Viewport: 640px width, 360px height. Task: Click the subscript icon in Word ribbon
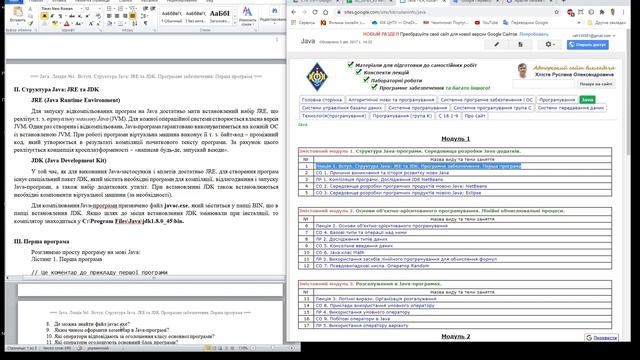click(x=80, y=16)
